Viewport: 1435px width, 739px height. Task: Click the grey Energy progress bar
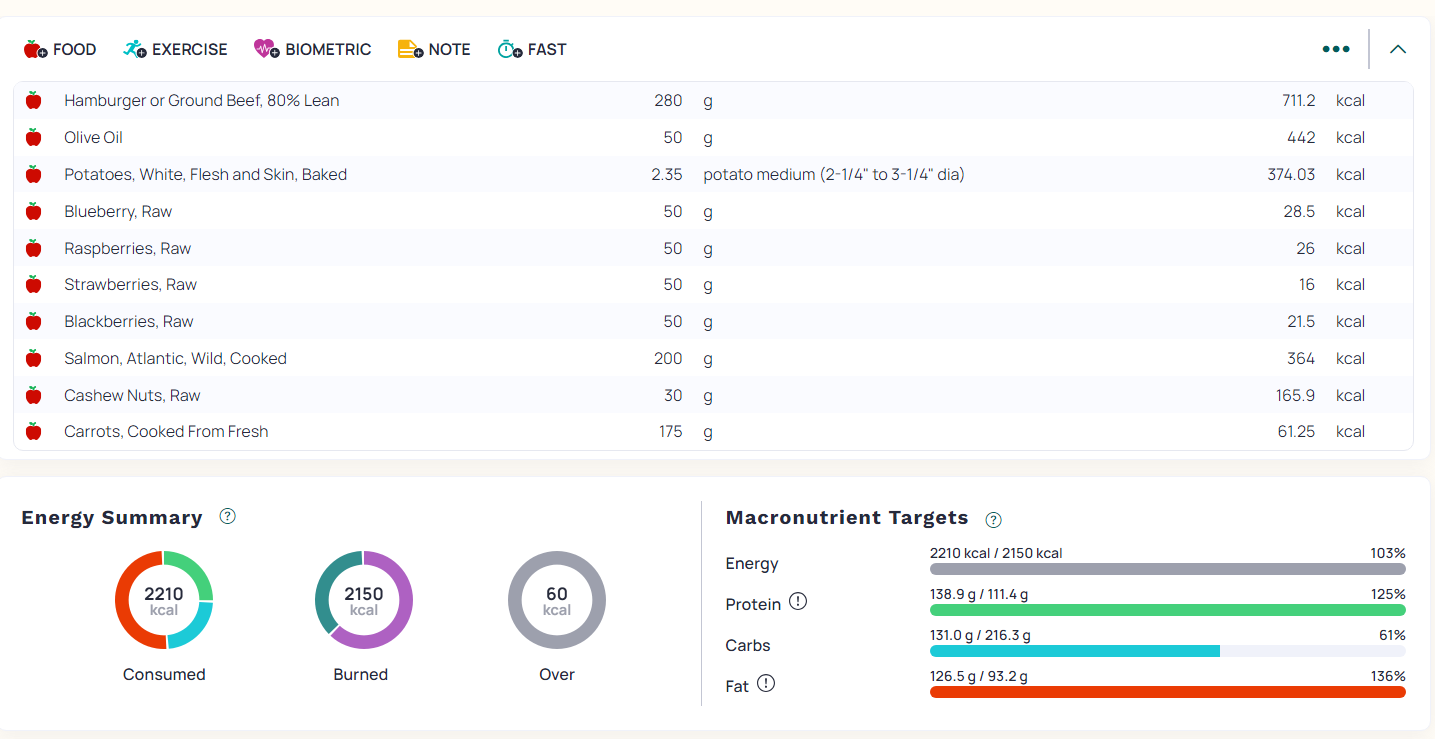pyautogui.click(x=1168, y=569)
